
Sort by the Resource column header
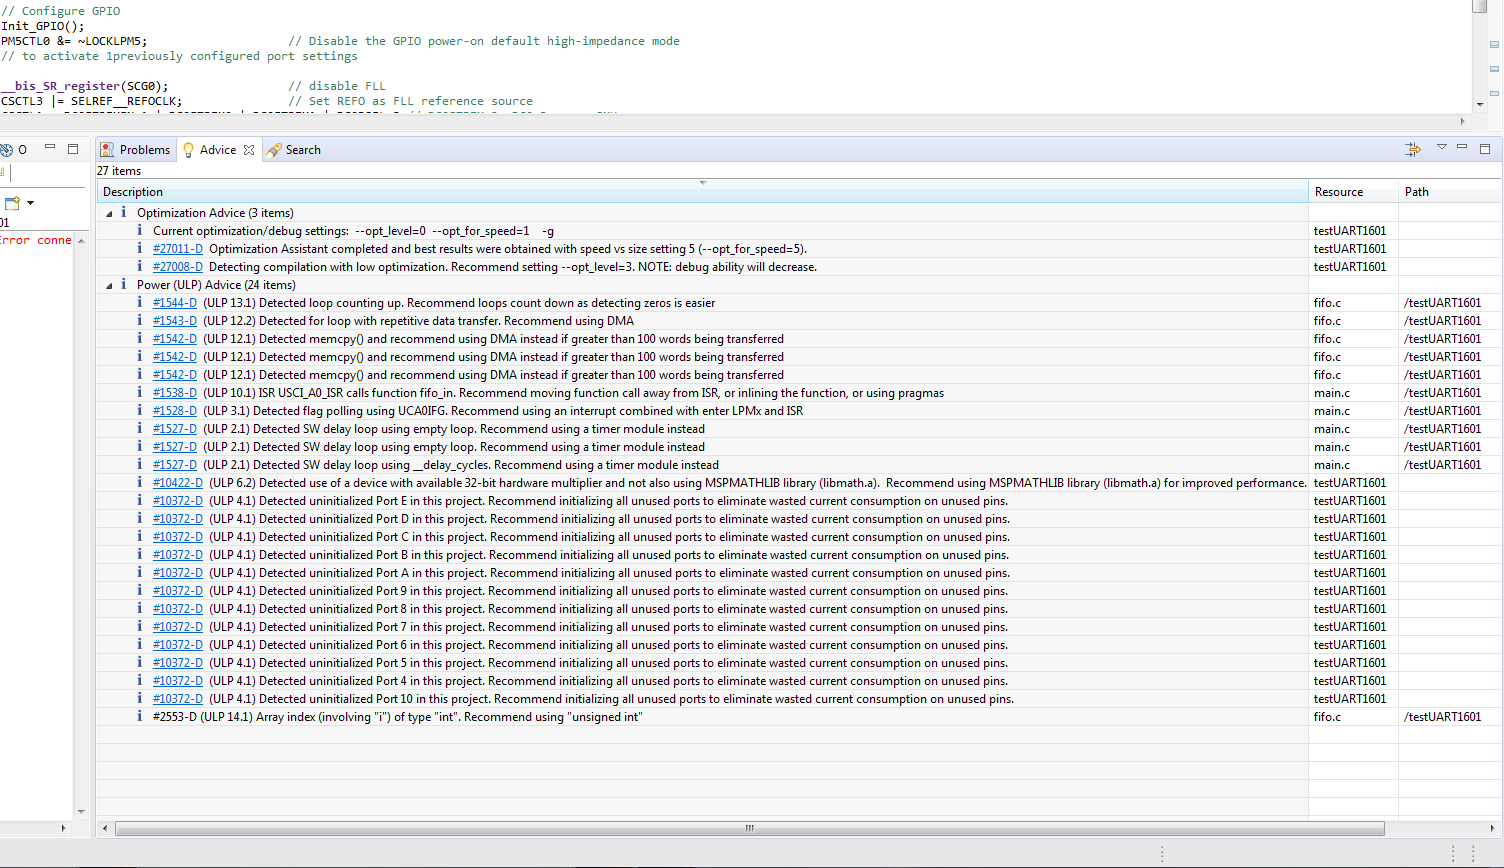tap(1353, 192)
